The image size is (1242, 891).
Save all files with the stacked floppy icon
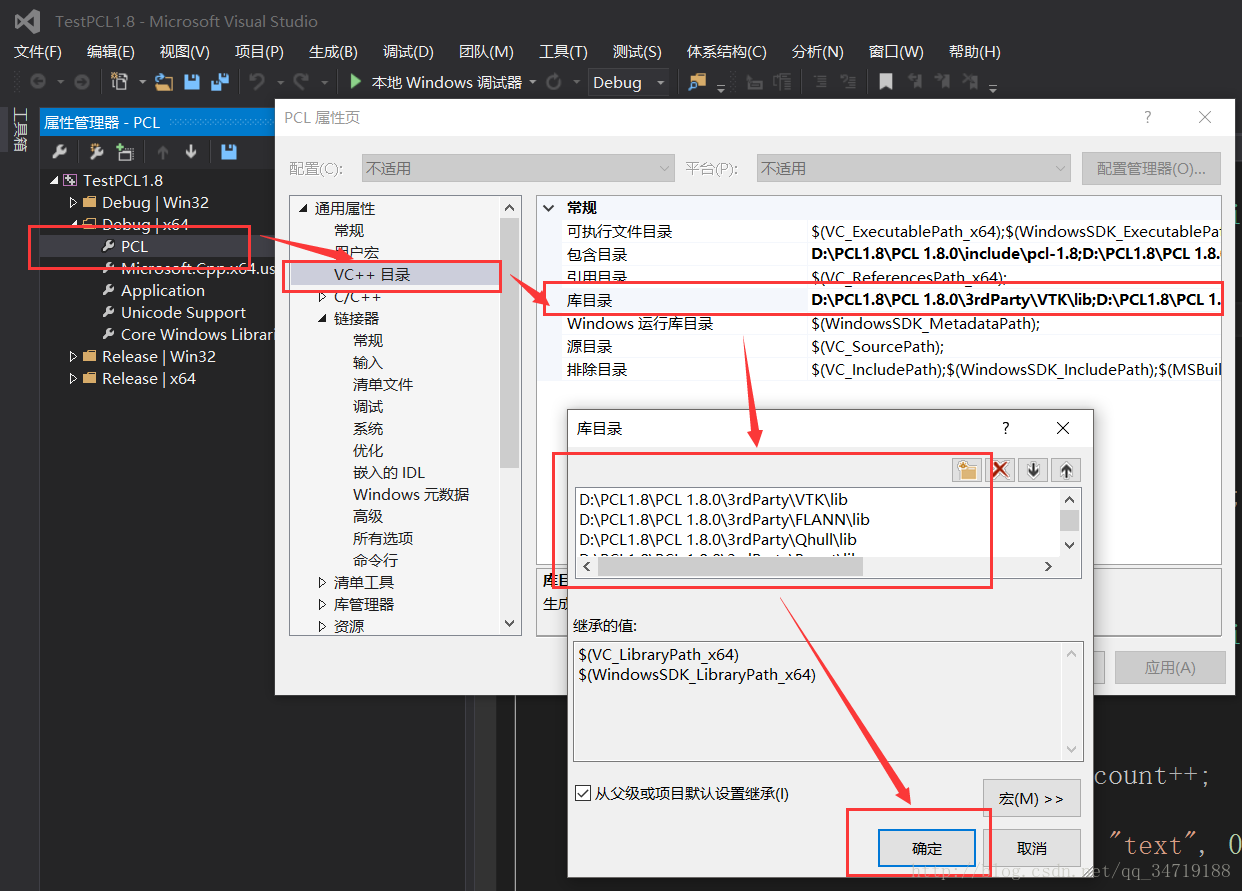pyautogui.click(x=220, y=82)
